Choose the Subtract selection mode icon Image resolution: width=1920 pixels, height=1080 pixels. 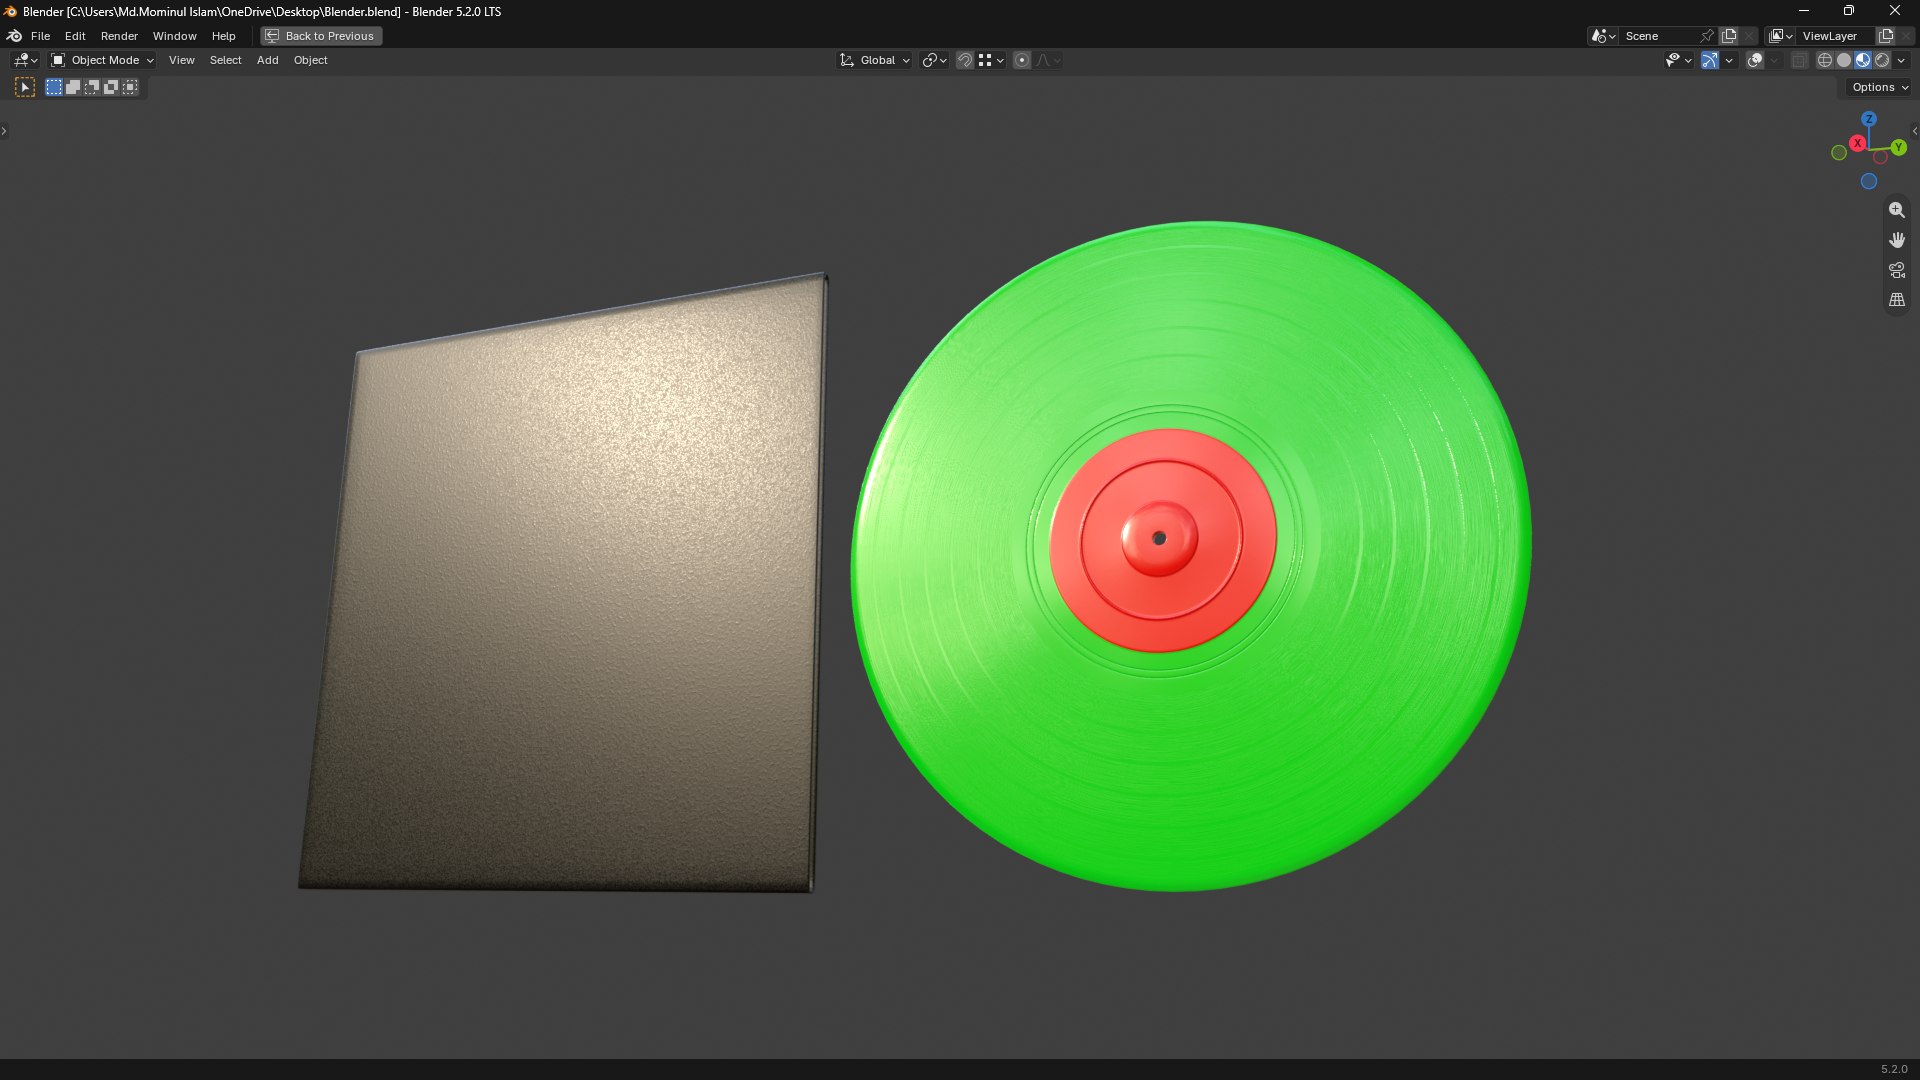92,87
